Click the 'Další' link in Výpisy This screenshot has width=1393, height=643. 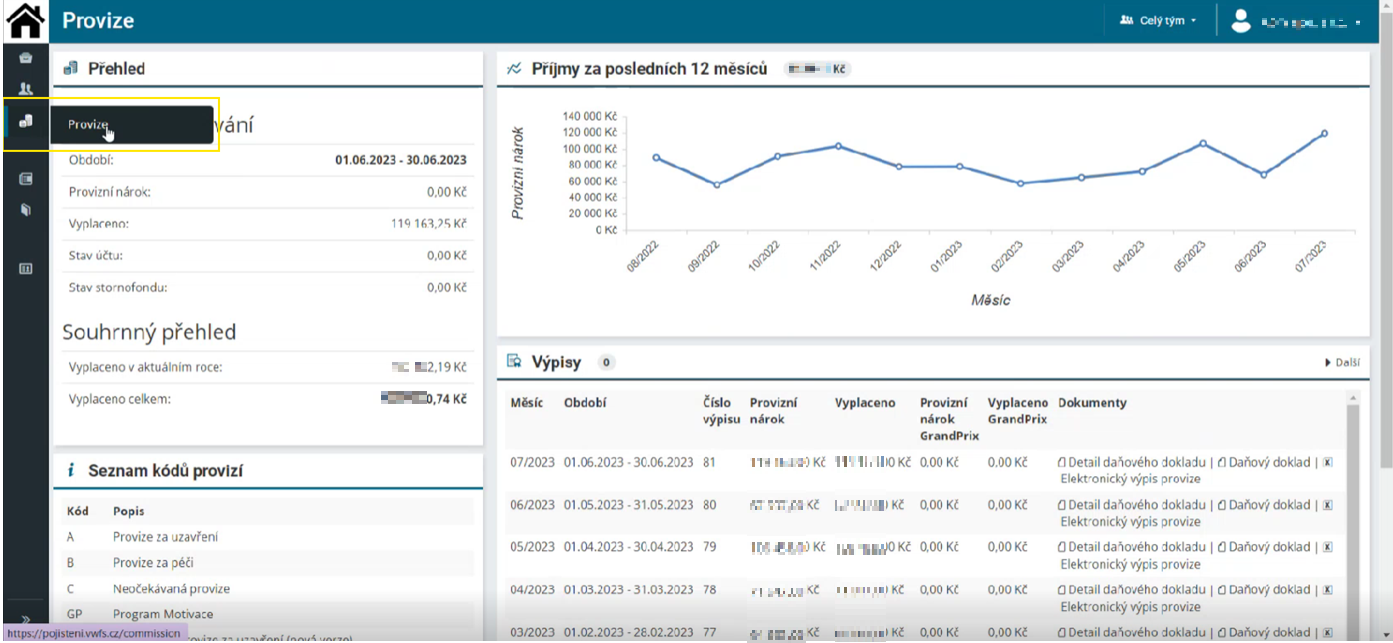(x=1341, y=362)
